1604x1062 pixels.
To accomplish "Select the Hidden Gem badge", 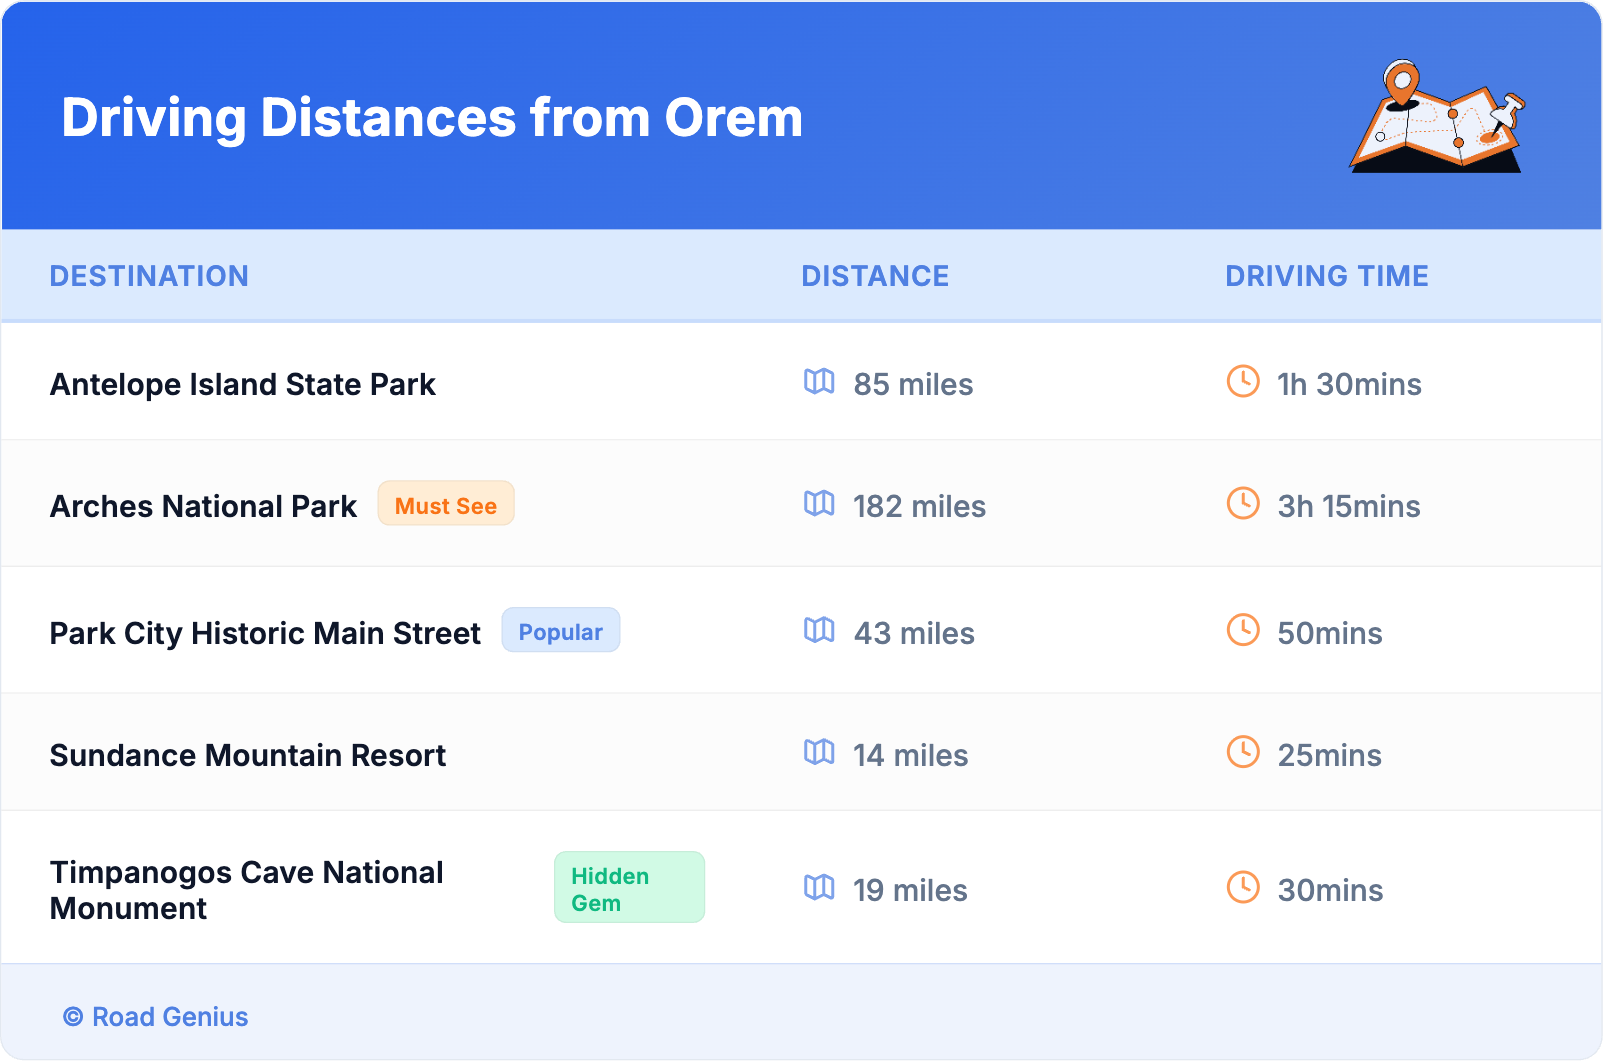I will [x=629, y=888].
